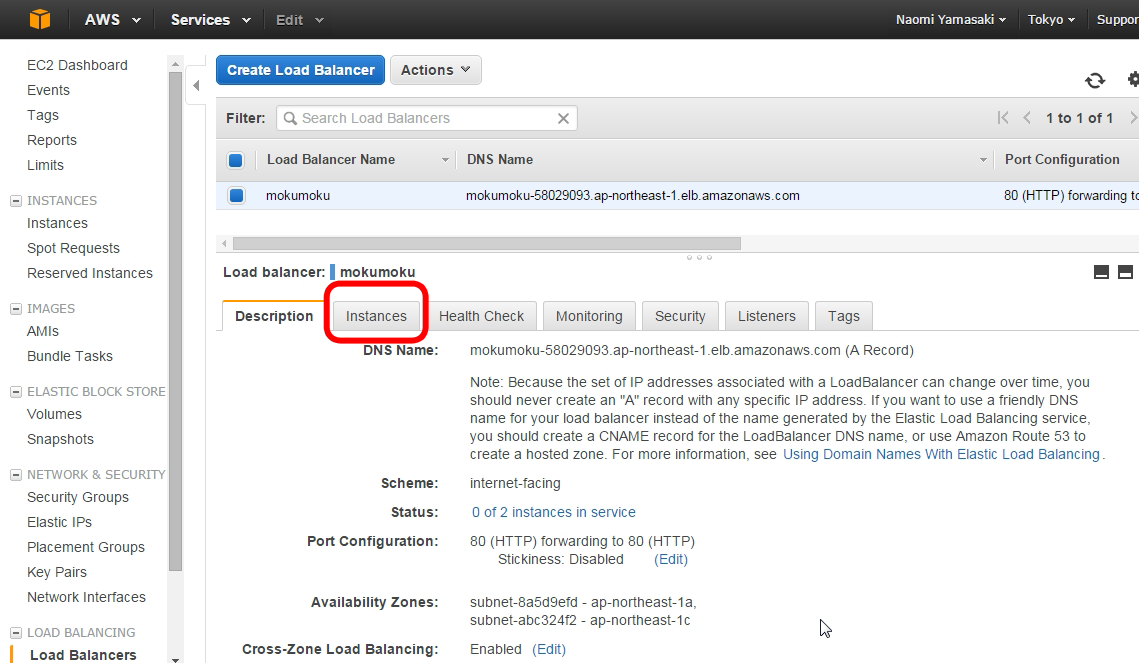Collapse the INSTANCES sidebar section
This screenshot has height=663, width=1139.
tap(15, 200)
